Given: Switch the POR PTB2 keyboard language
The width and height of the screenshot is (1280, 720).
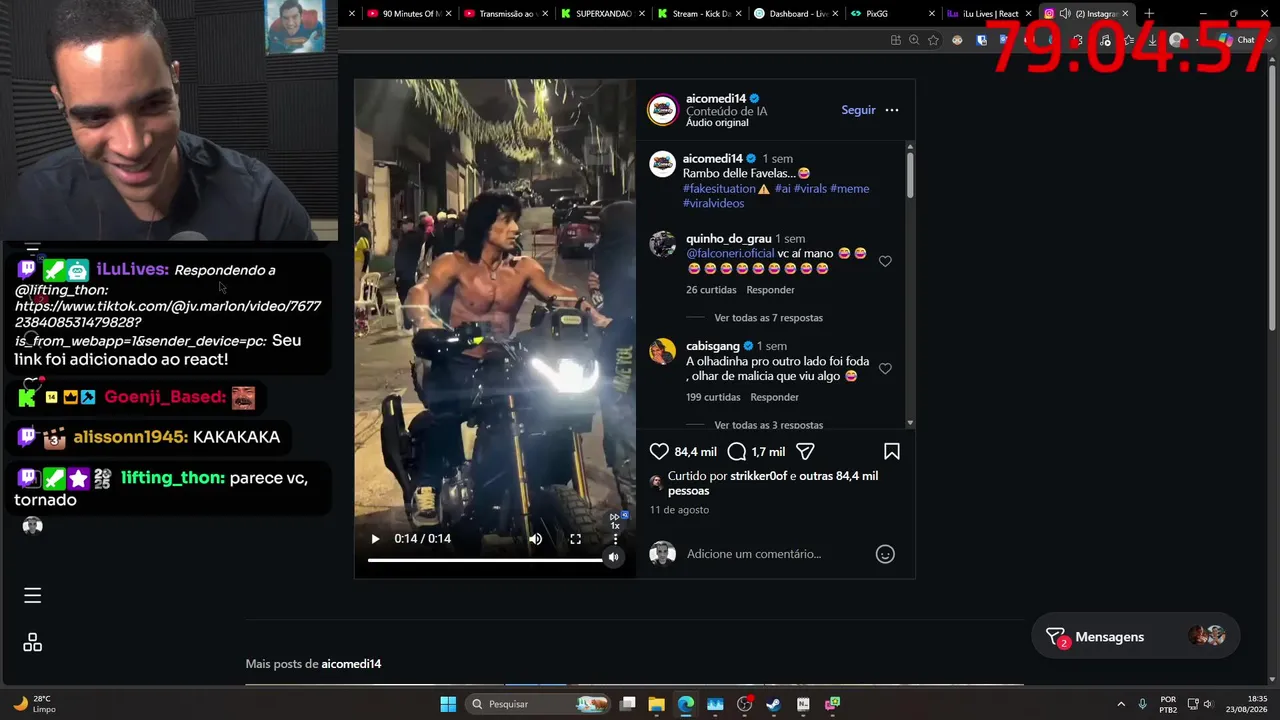Looking at the screenshot, I should pyautogui.click(x=1168, y=704).
